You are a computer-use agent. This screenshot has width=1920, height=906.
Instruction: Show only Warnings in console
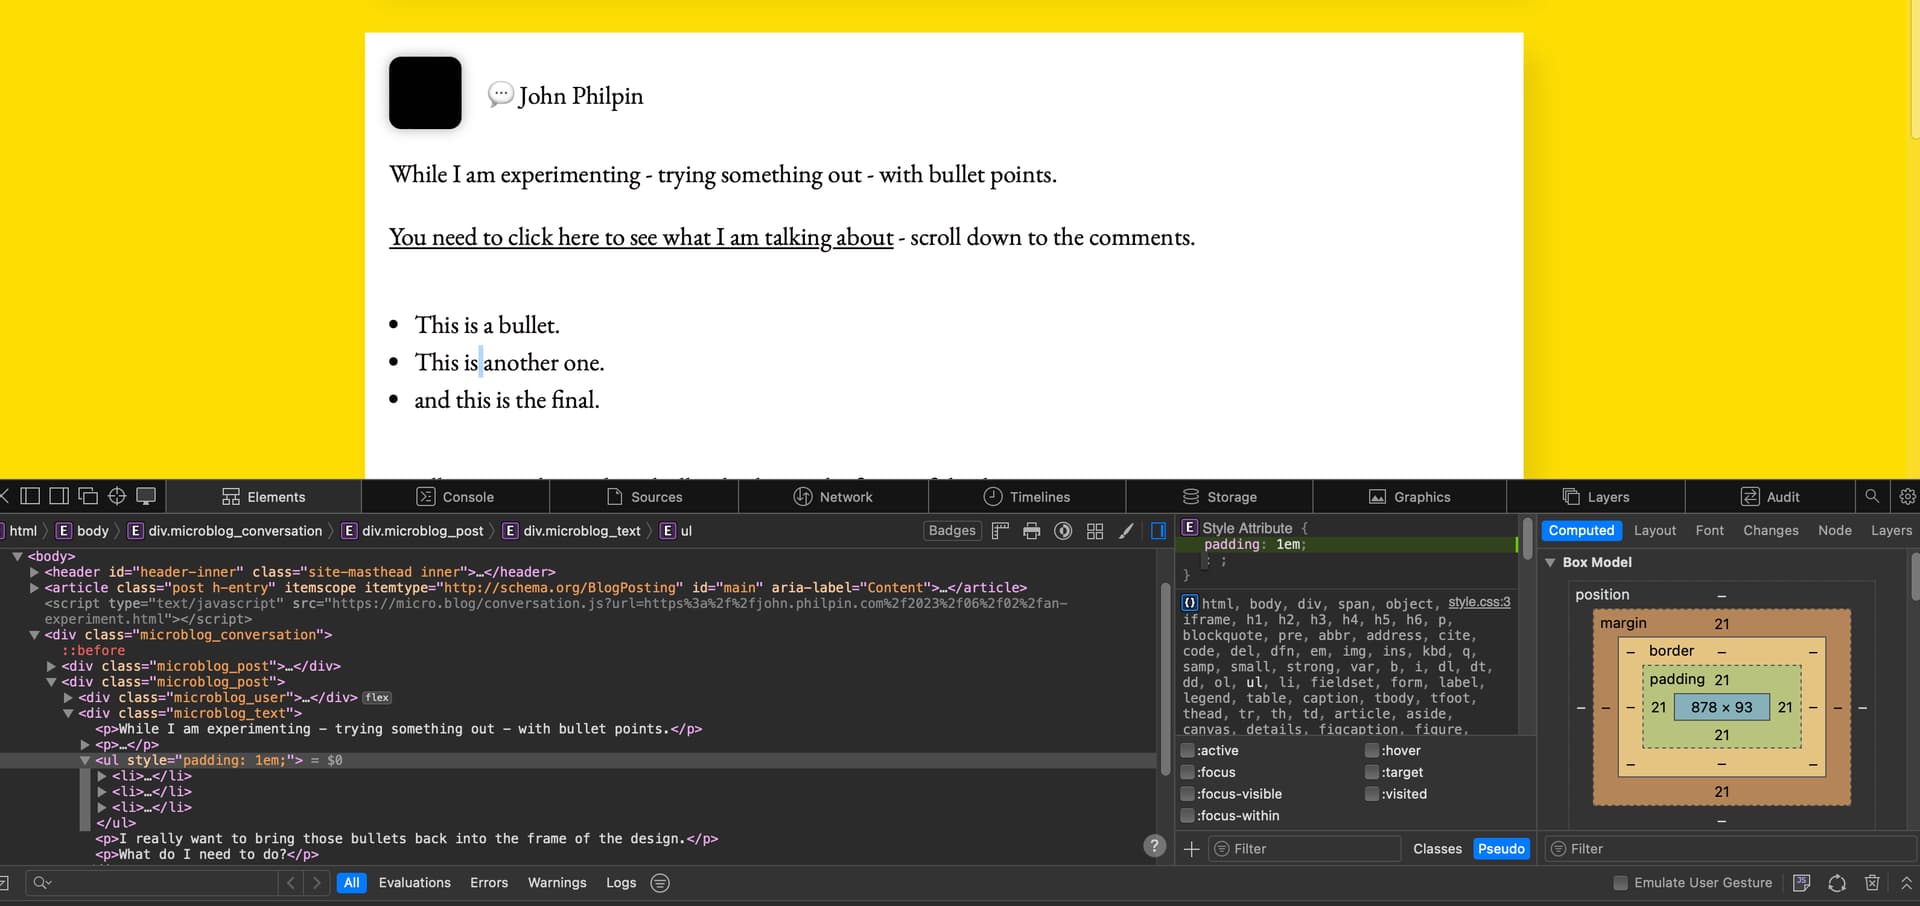click(557, 883)
